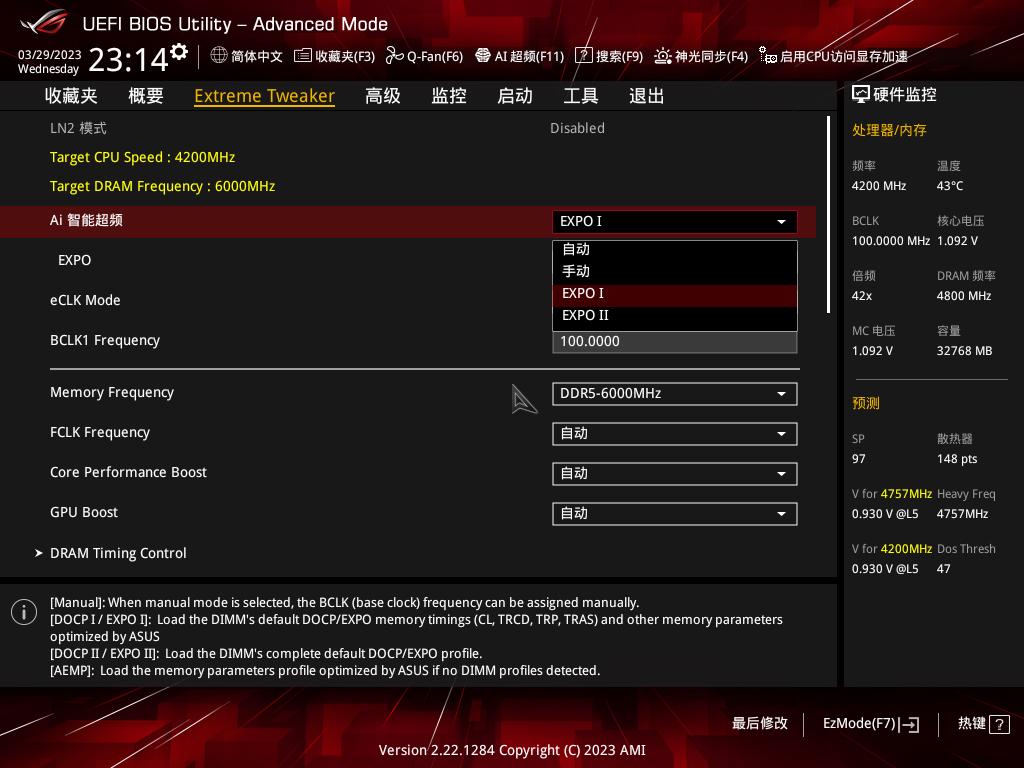This screenshot has width=1024, height=768.
Task: Open 收藏夹(F3) favorites list icon
Action: [x=302, y=56]
